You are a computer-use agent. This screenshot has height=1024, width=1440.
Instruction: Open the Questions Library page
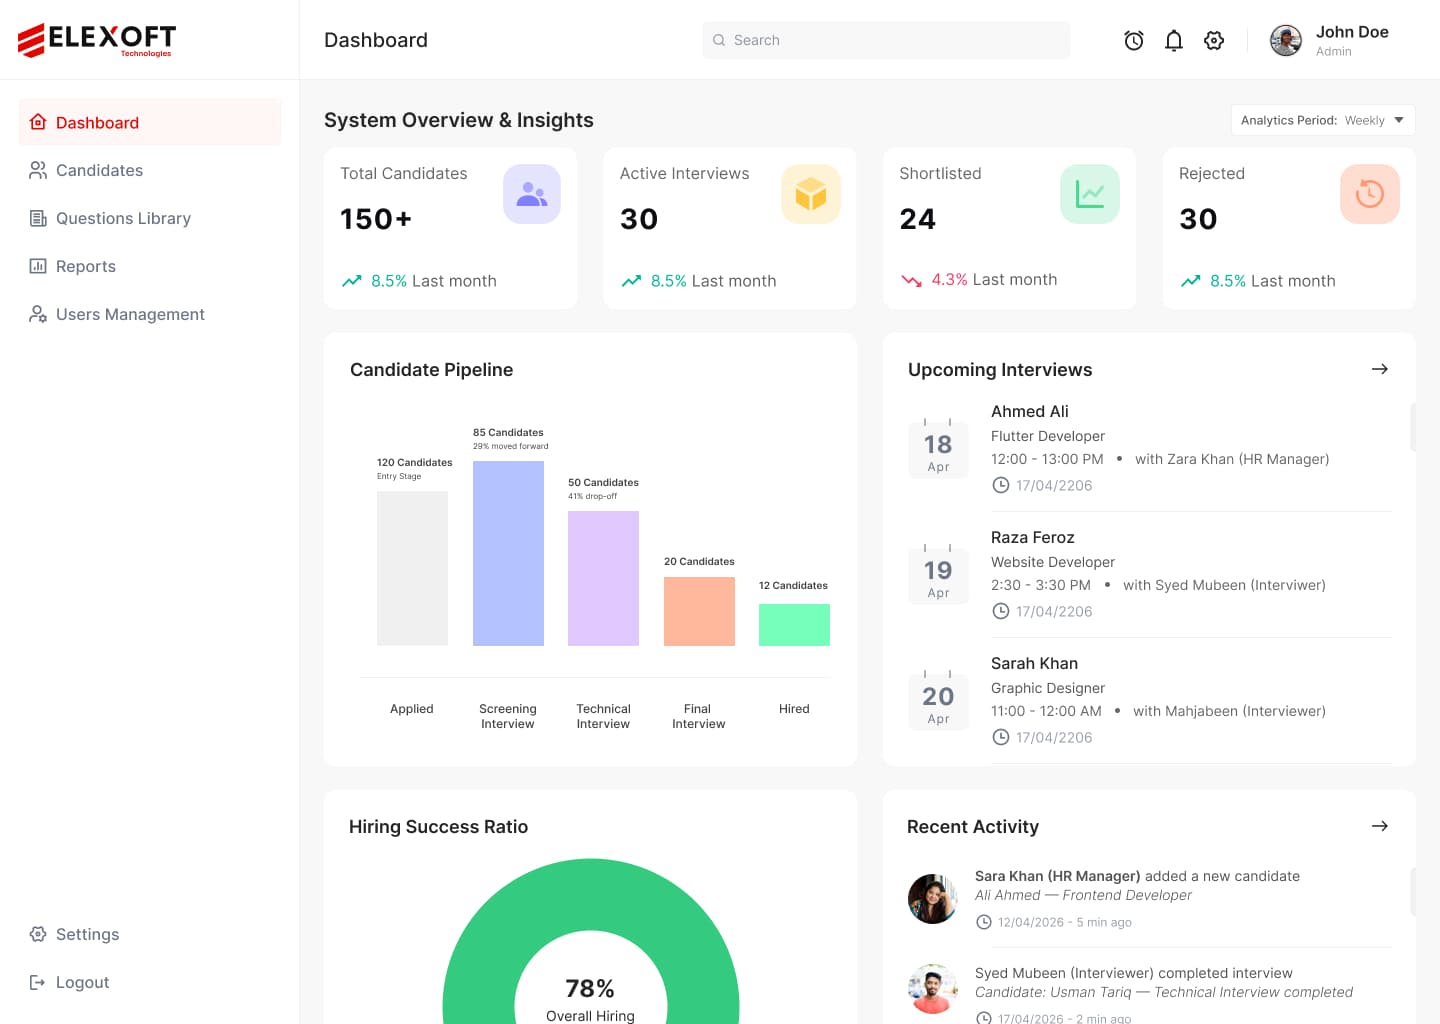(x=150, y=218)
